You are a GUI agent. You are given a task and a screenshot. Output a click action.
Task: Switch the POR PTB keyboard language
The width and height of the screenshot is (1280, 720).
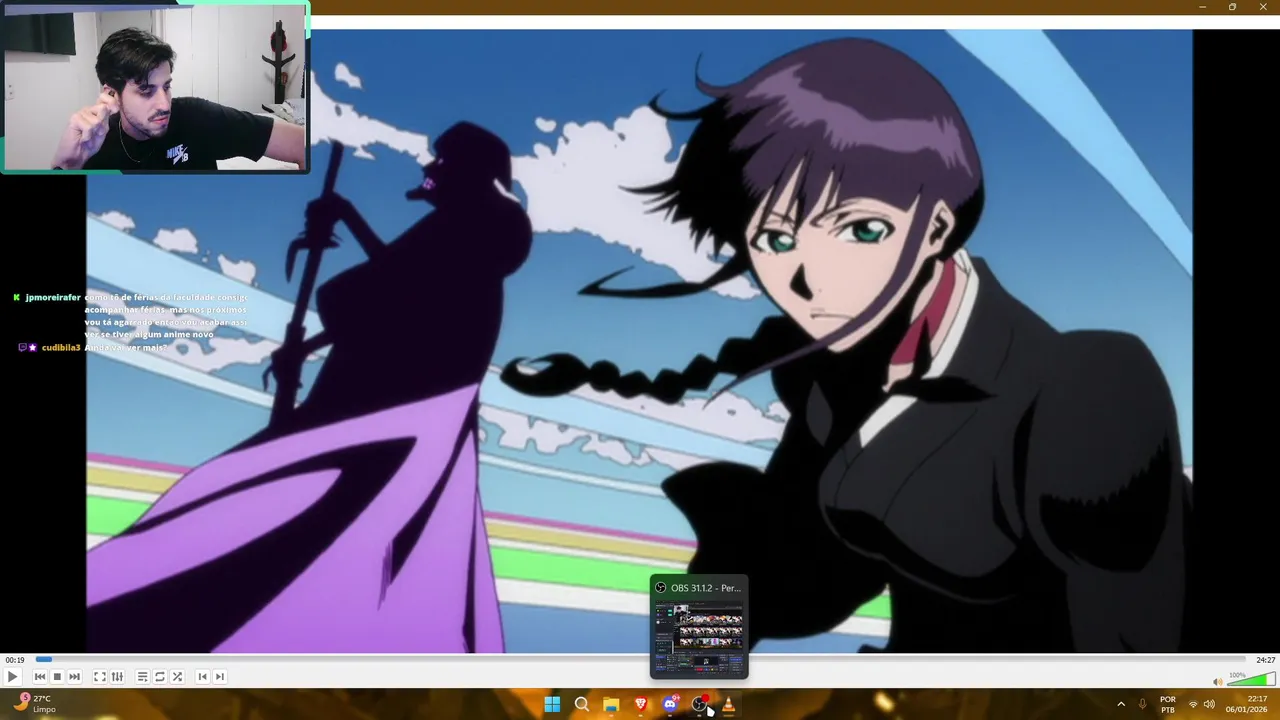(1168, 705)
